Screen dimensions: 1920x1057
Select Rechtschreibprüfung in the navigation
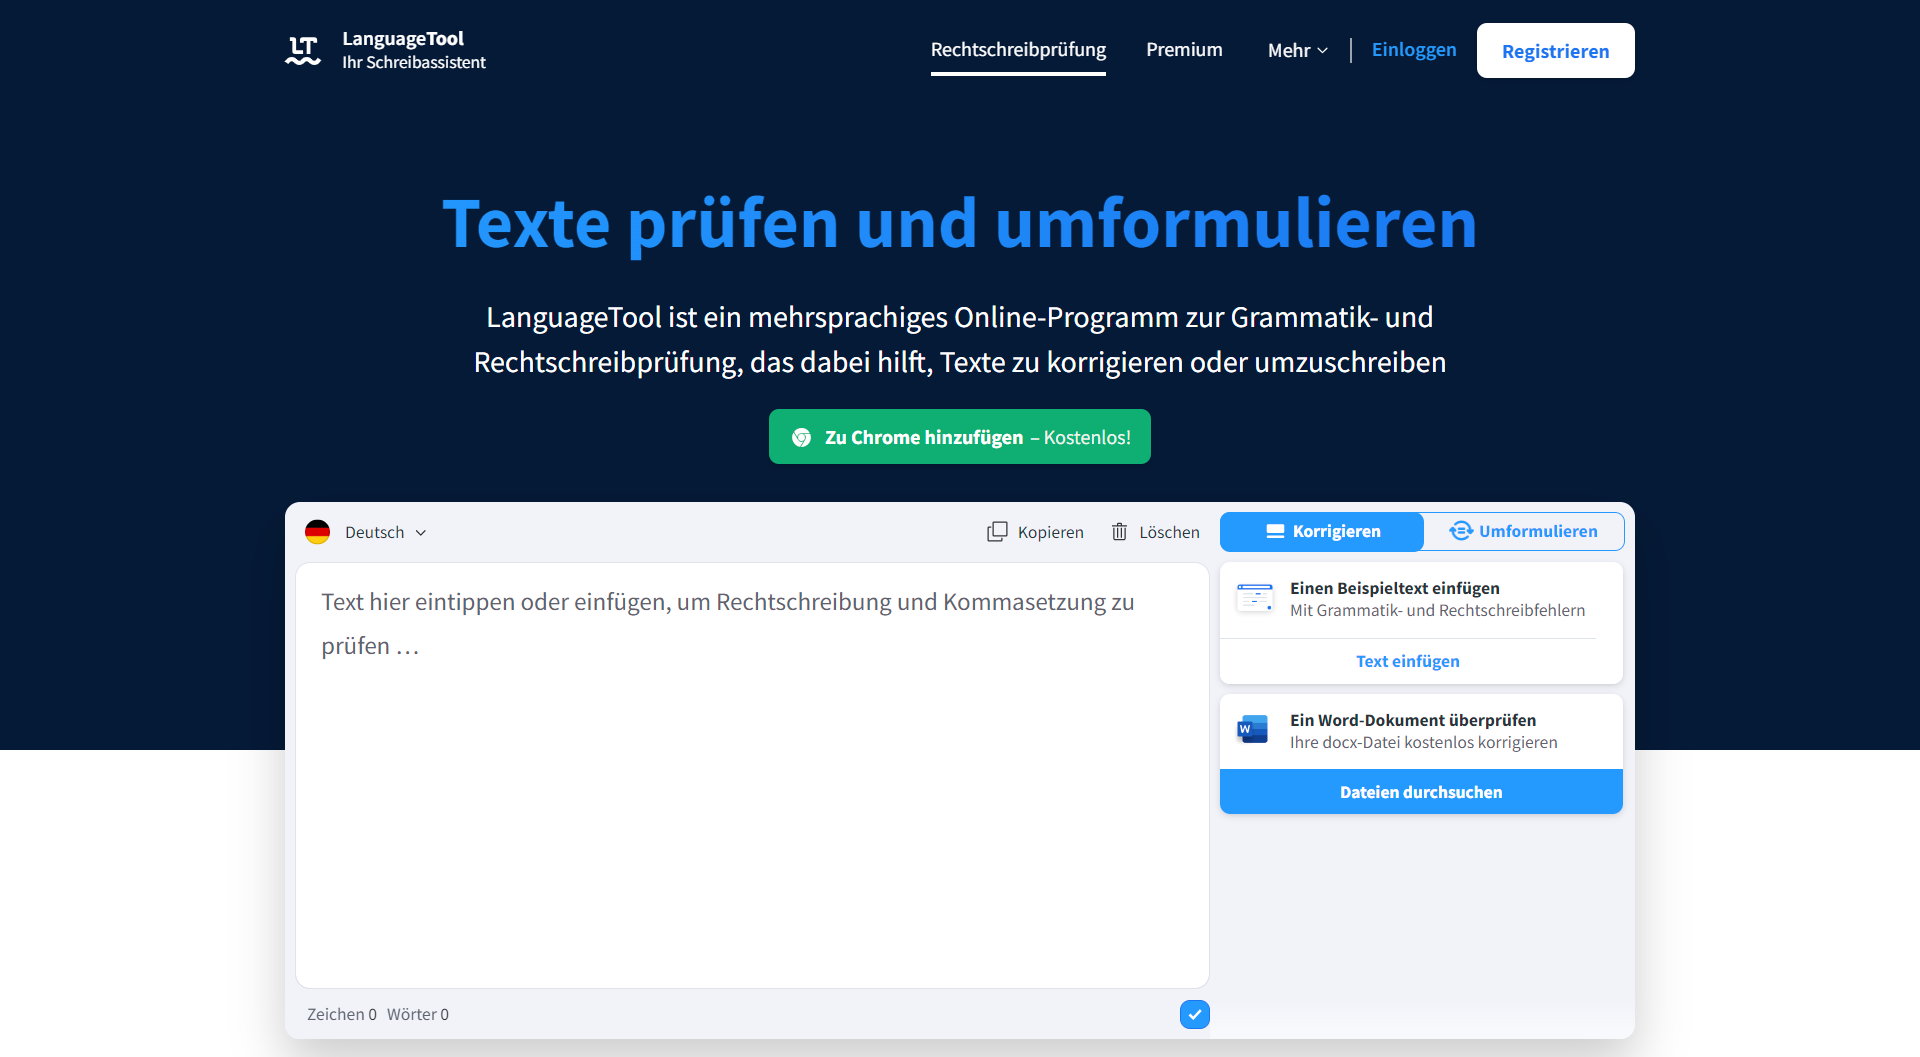point(1017,49)
